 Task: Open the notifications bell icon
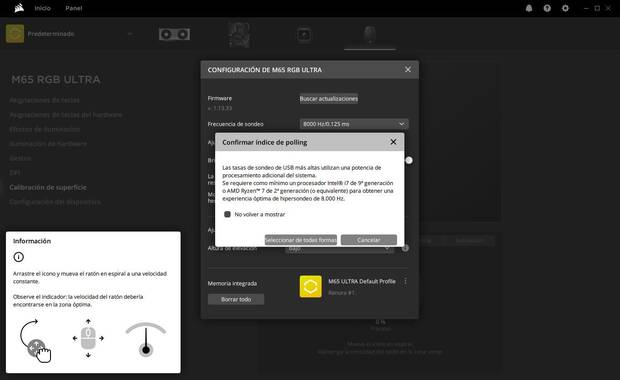(x=529, y=8)
